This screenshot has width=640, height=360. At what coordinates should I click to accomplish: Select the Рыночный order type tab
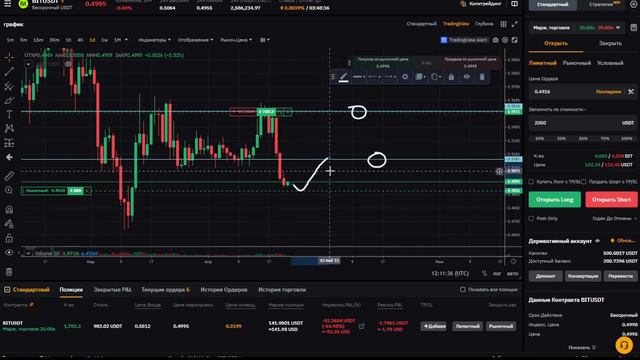(x=577, y=63)
